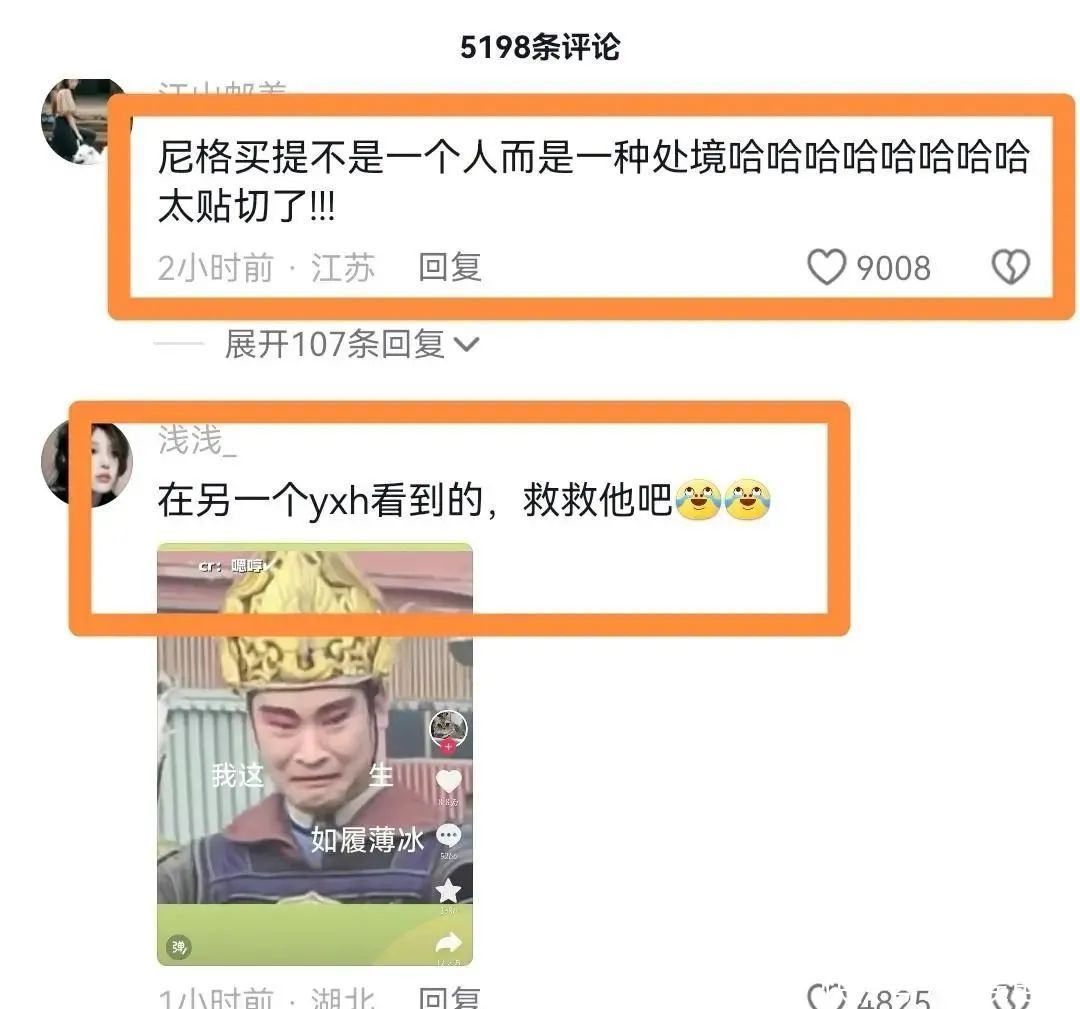
Task: Like the comment with 9008 likes
Action: point(827,267)
